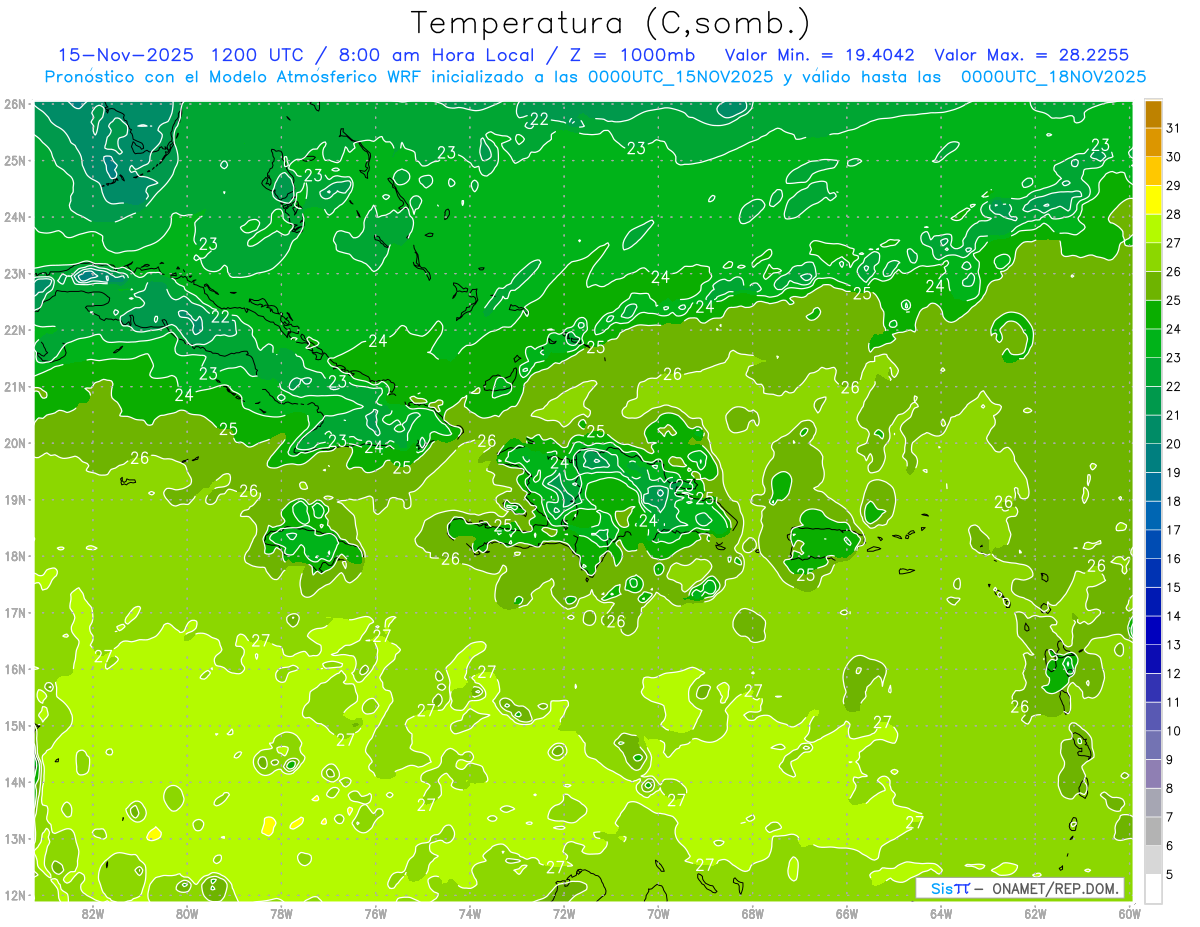Click the brown colorbar segment above 31
Image resolution: width=1200 pixels, height=927 pixels.
[1153, 115]
